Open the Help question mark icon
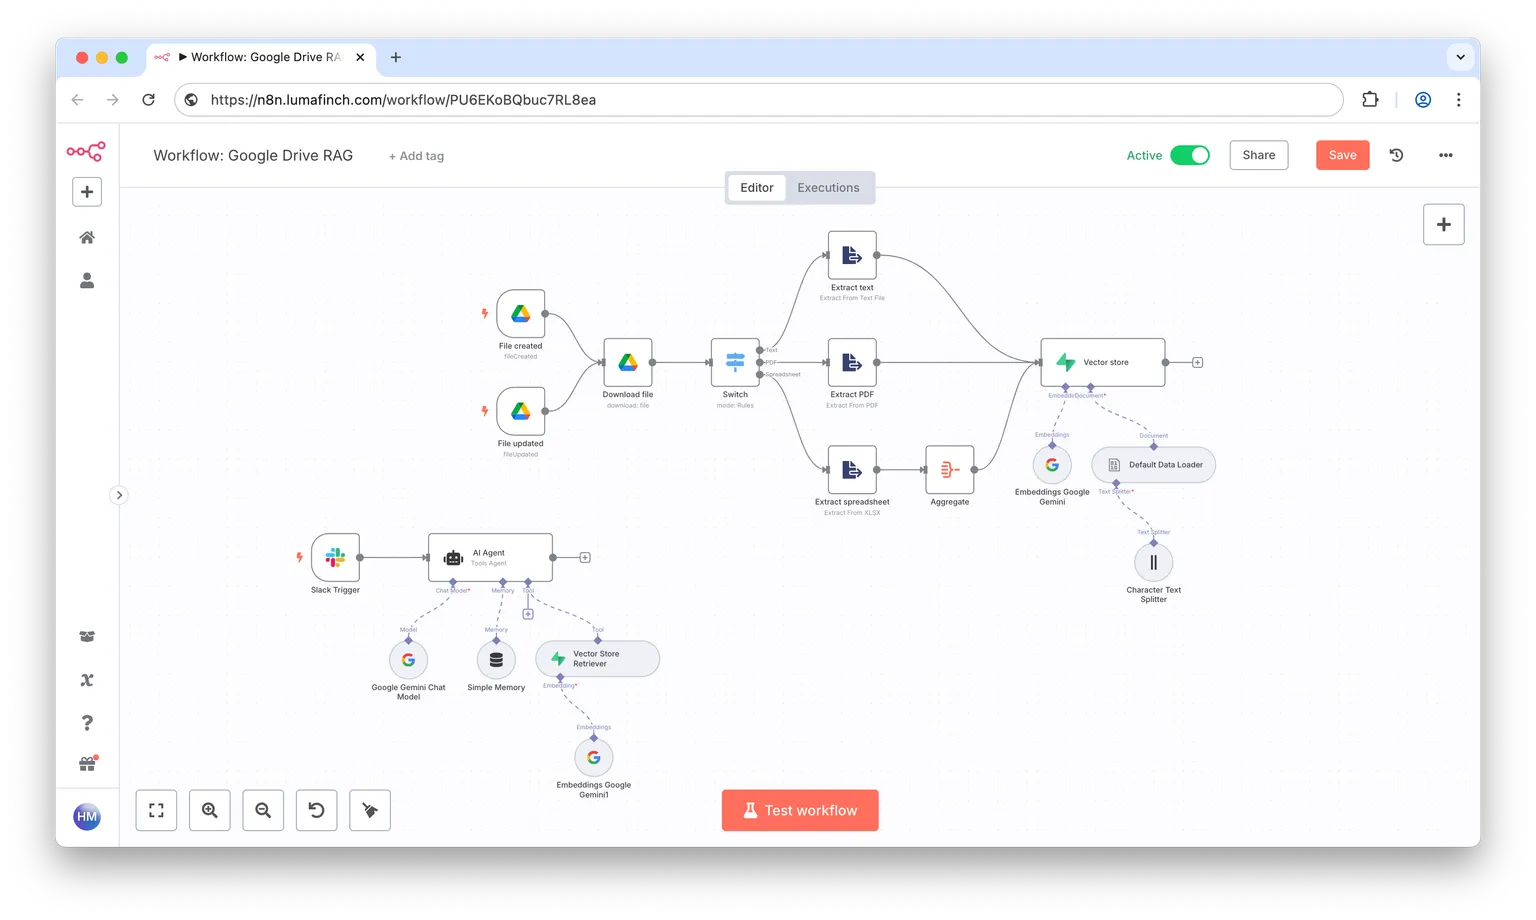 (87, 722)
